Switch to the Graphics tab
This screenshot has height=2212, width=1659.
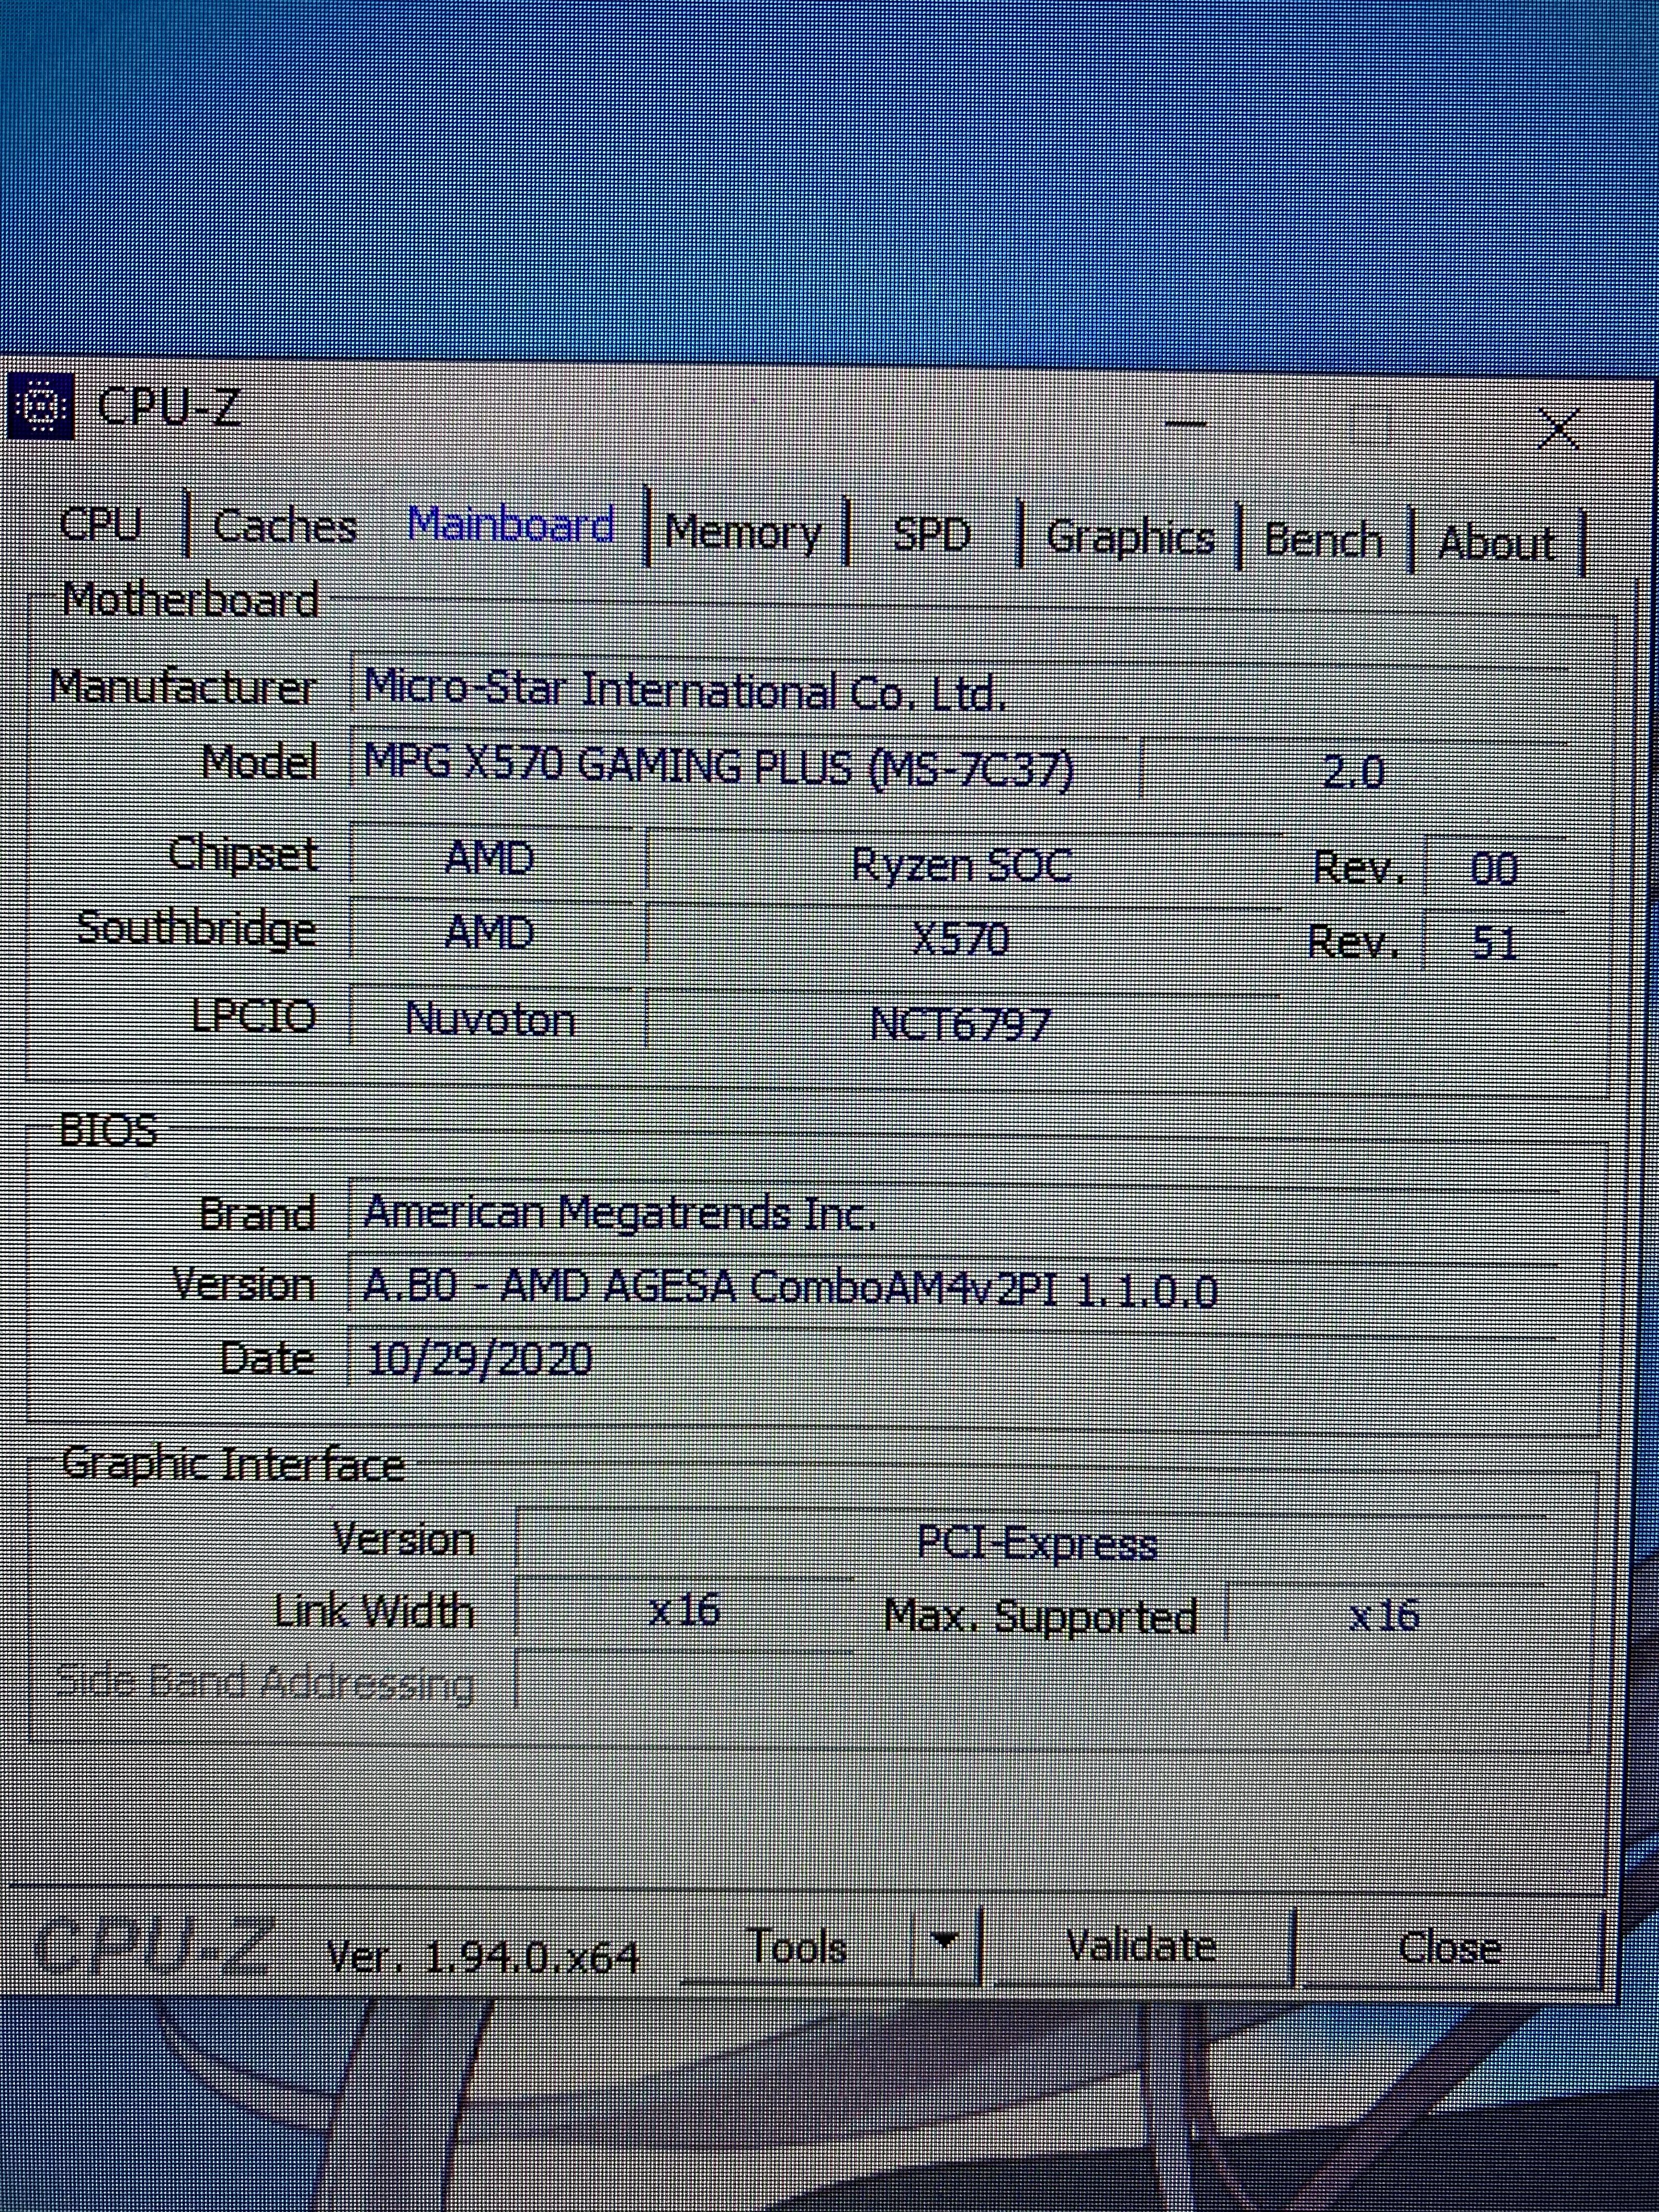pyautogui.click(x=1130, y=538)
